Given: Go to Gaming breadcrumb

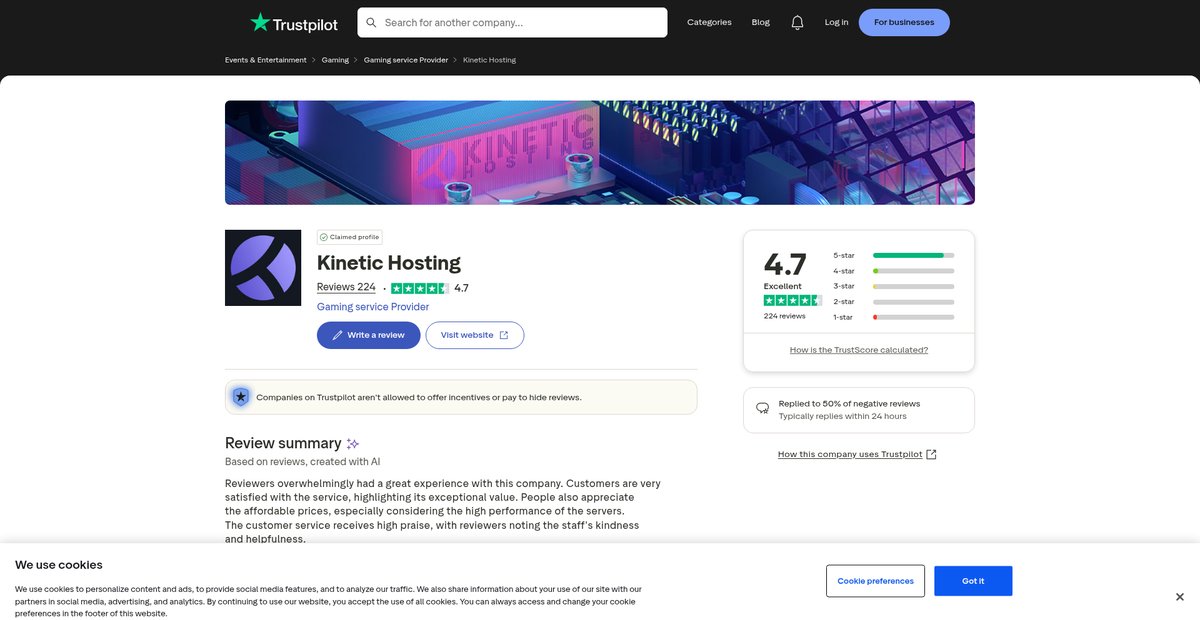Looking at the screenshot, I should point(335,60).
